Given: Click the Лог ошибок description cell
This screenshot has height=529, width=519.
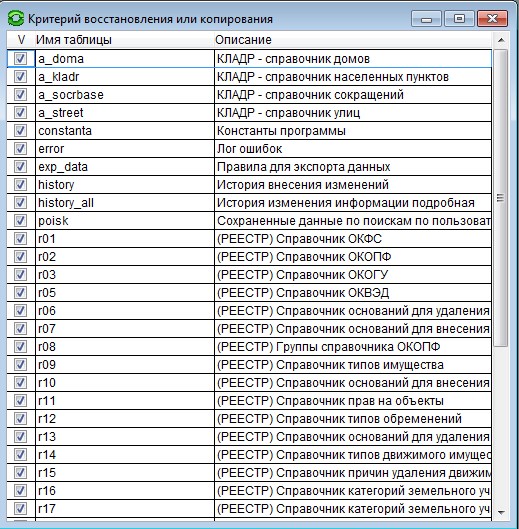Looking at the screenshot, I should [353, 149].
